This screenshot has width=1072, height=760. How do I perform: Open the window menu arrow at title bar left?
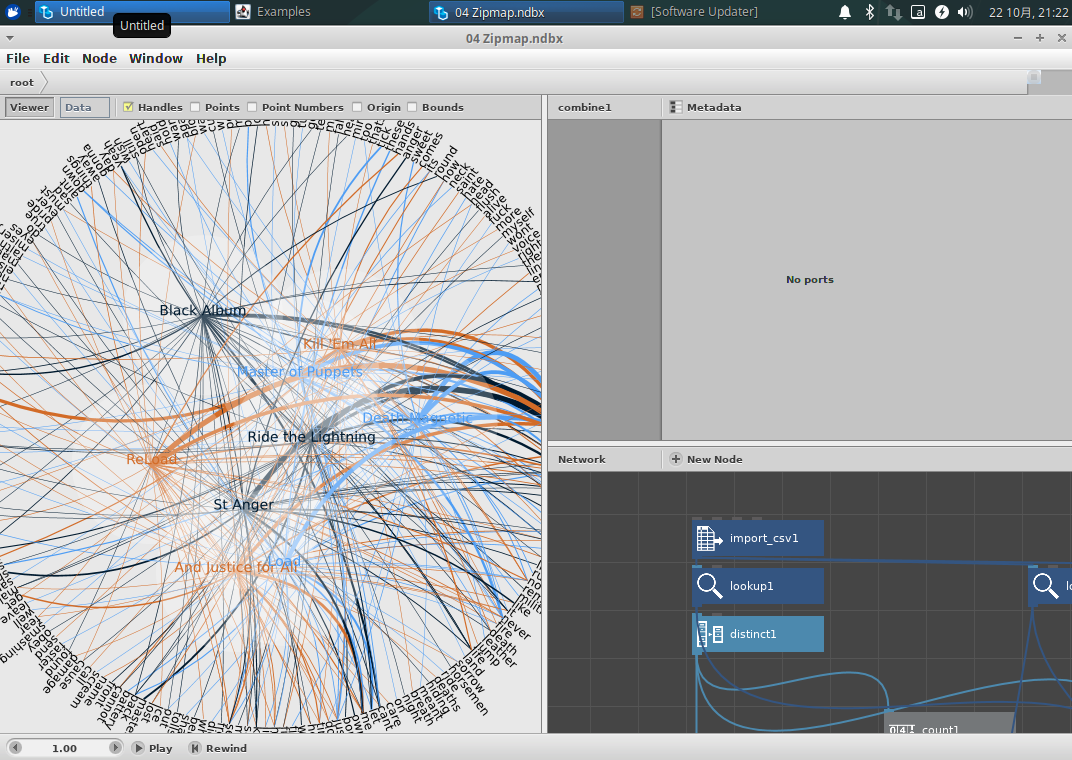10,38
